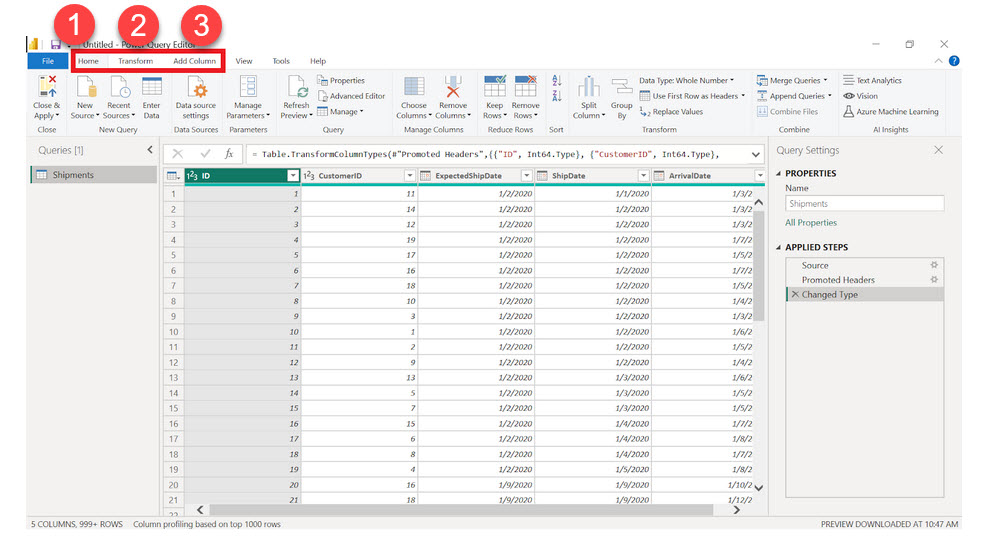The width and height of the screenshot is (990, 554).
Task: Switch to the View tab
Action: 244,61
